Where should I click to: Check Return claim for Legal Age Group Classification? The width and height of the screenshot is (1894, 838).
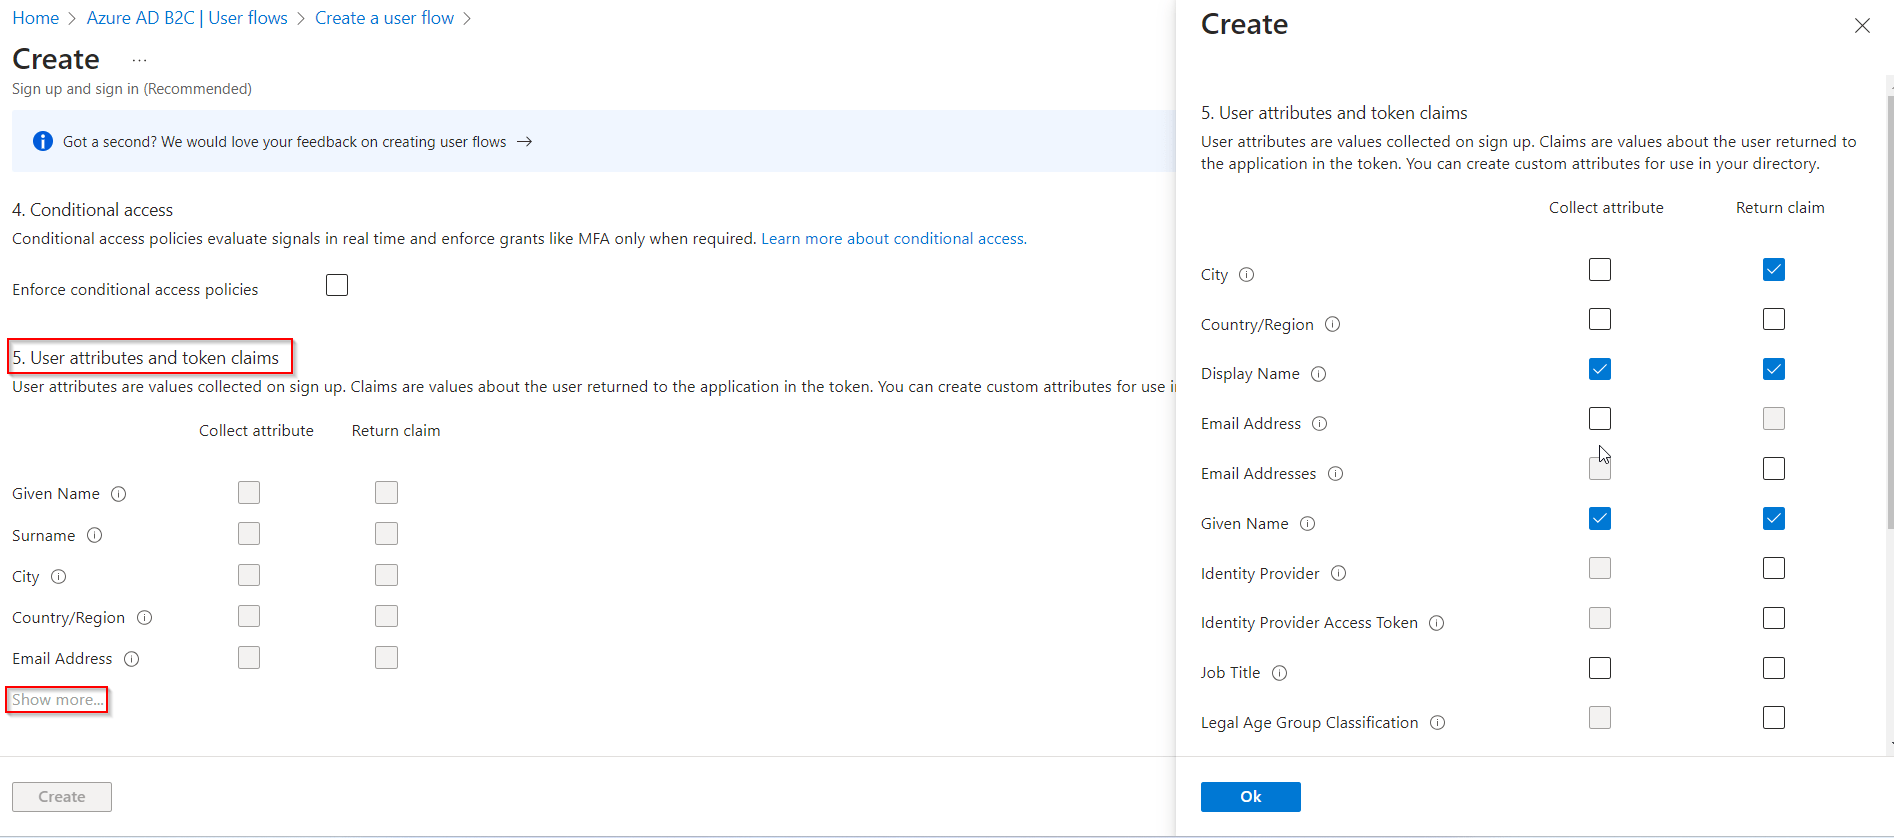[x=1774, y=718]
